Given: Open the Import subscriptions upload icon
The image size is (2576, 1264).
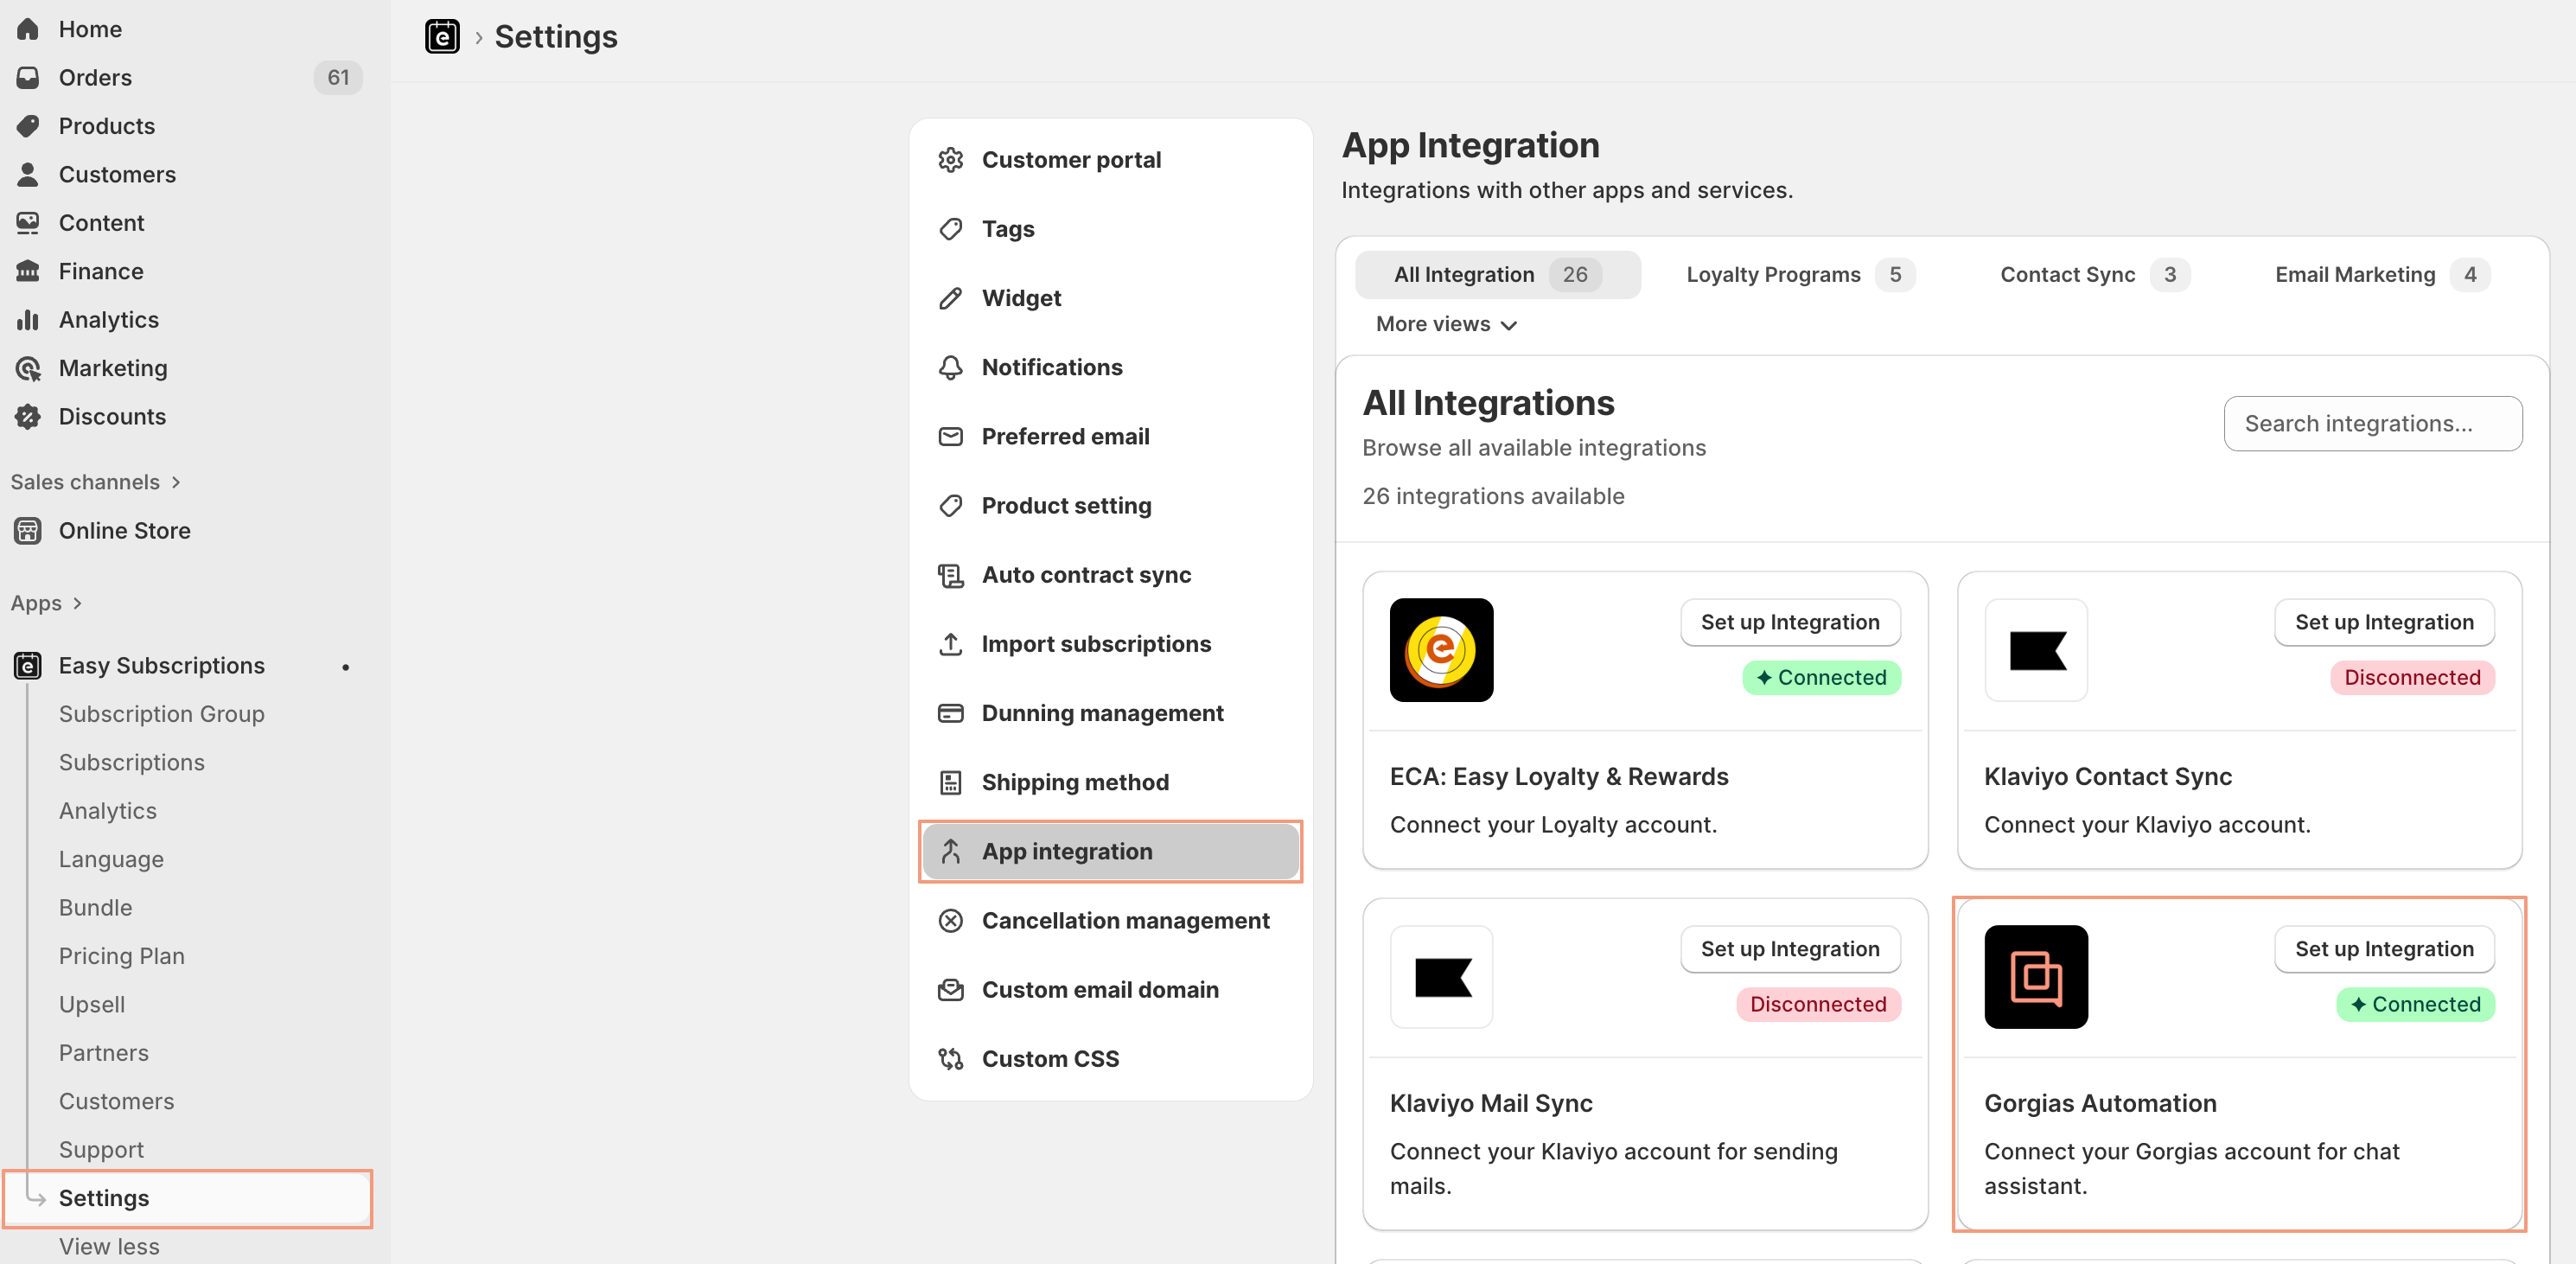Looking at the screenshot, I should point(950,644).
